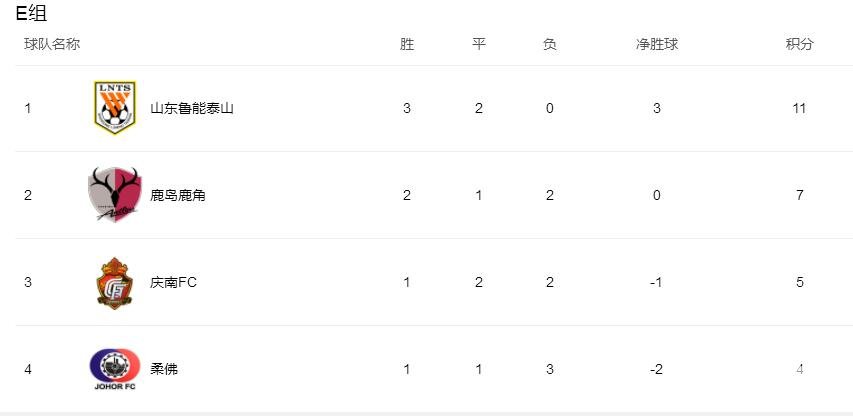This screenshot has height=416, width=853.
Task: Click the Kashima Antlers deer crest
Action: pyautogui.click(x=115, y=195)
